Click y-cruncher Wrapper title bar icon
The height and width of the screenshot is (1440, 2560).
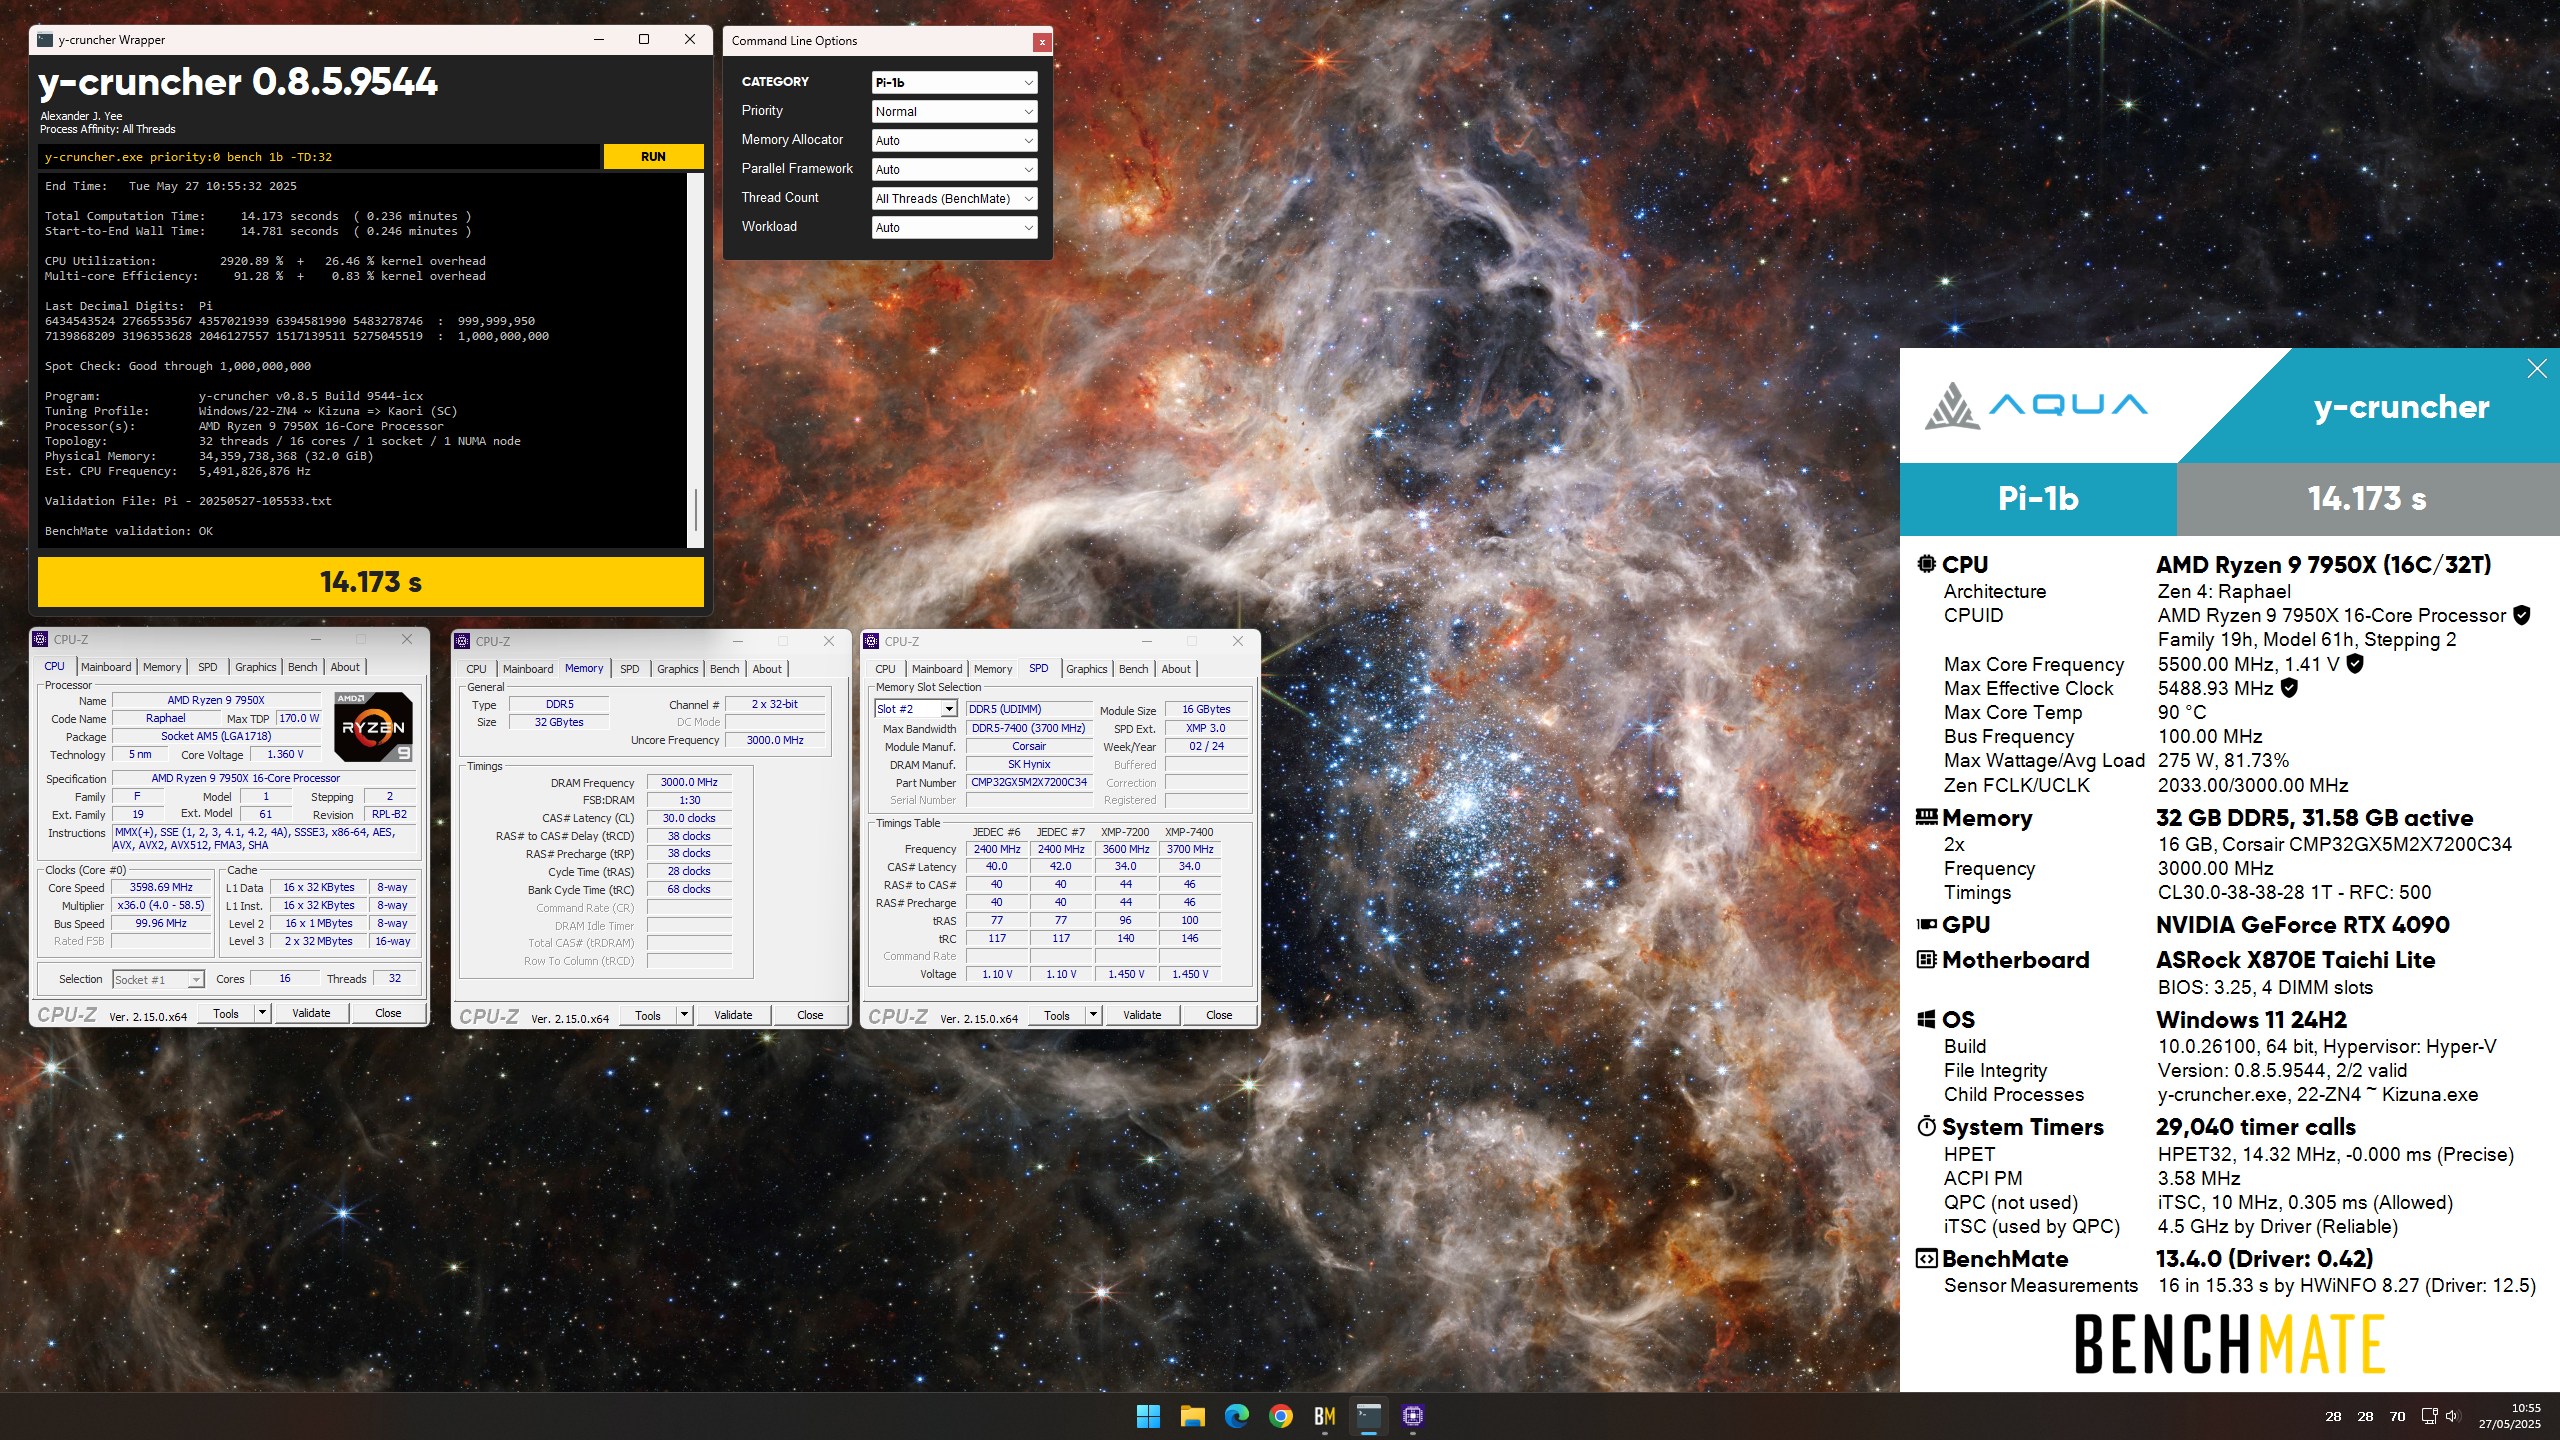click(45, 40)
